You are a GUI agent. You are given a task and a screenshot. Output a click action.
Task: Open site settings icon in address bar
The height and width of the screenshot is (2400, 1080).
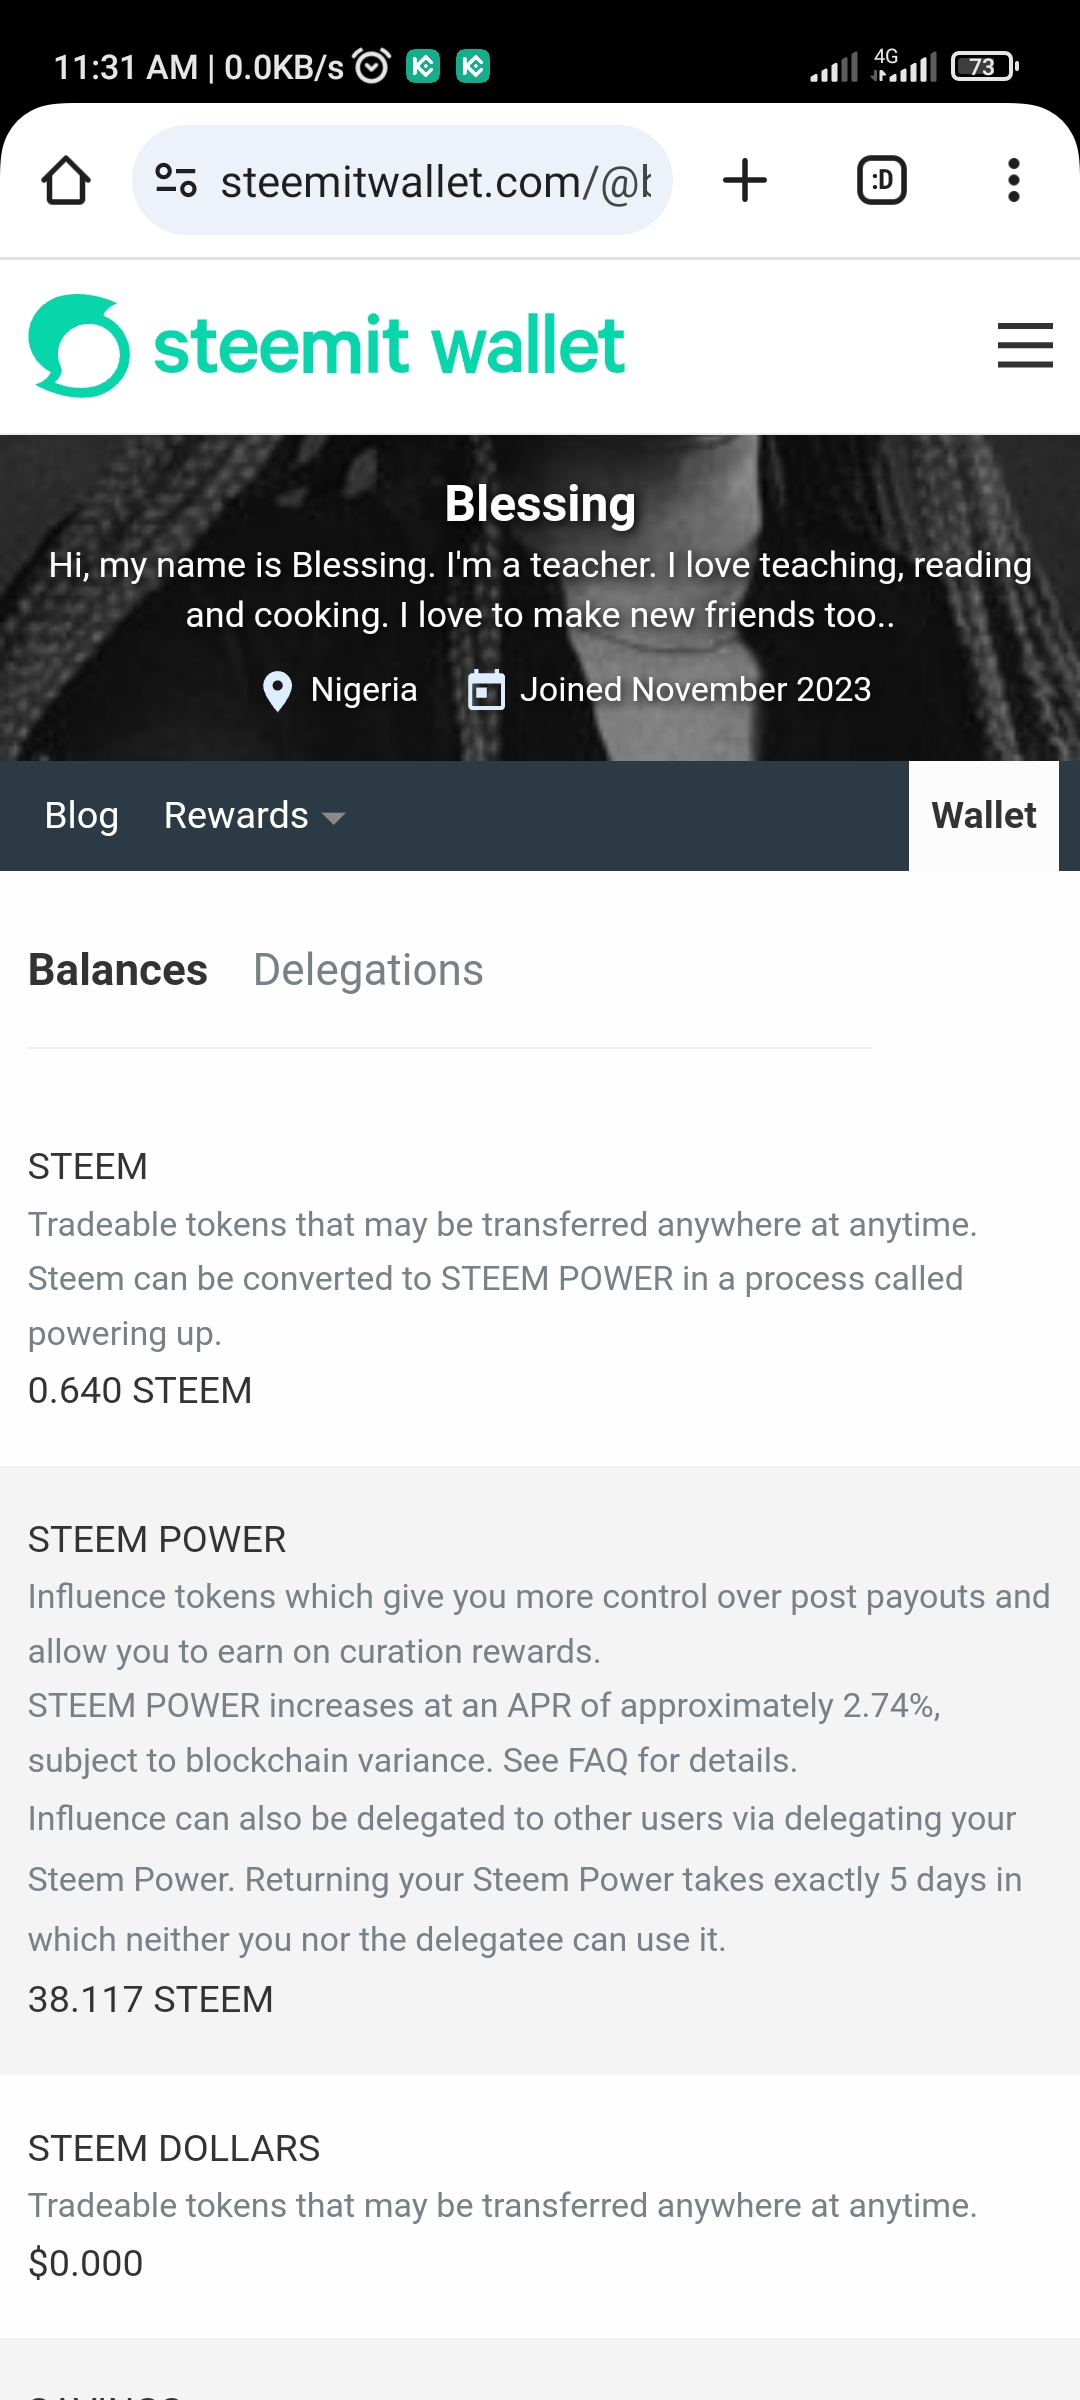point(176,181)
